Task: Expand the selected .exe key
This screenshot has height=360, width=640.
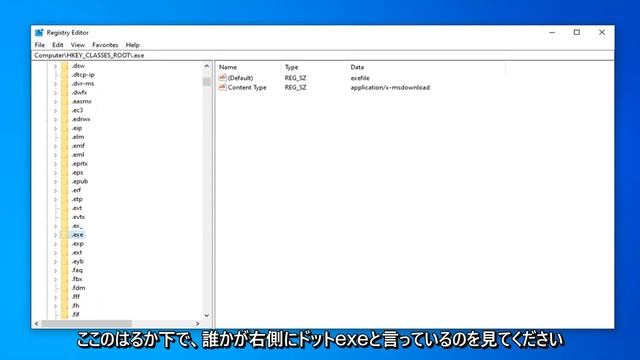Action: coord(55,235)
